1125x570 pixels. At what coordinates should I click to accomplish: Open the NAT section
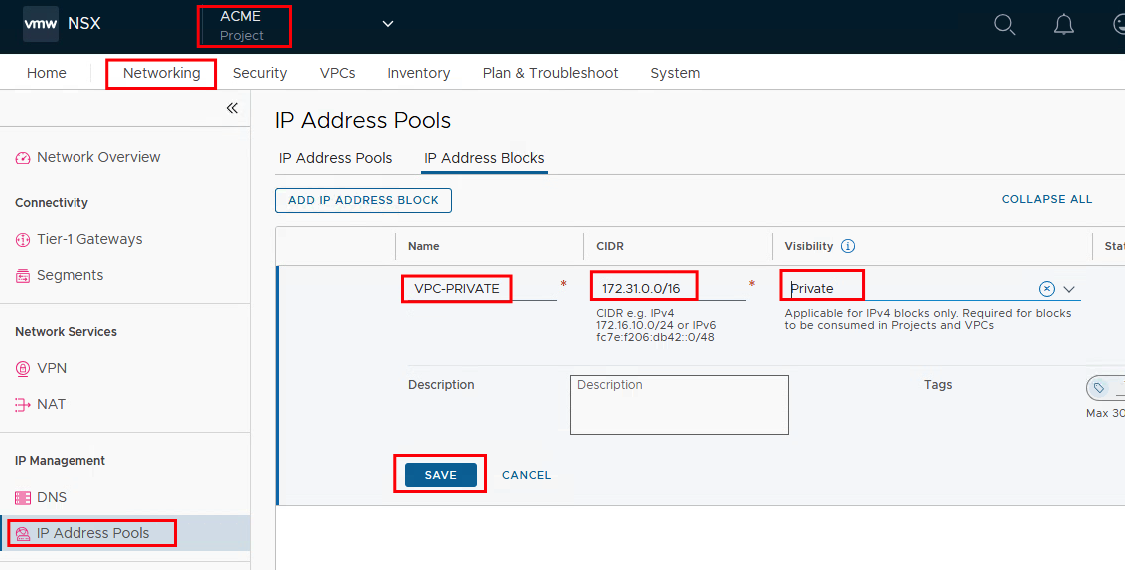(x=51, y=404)
